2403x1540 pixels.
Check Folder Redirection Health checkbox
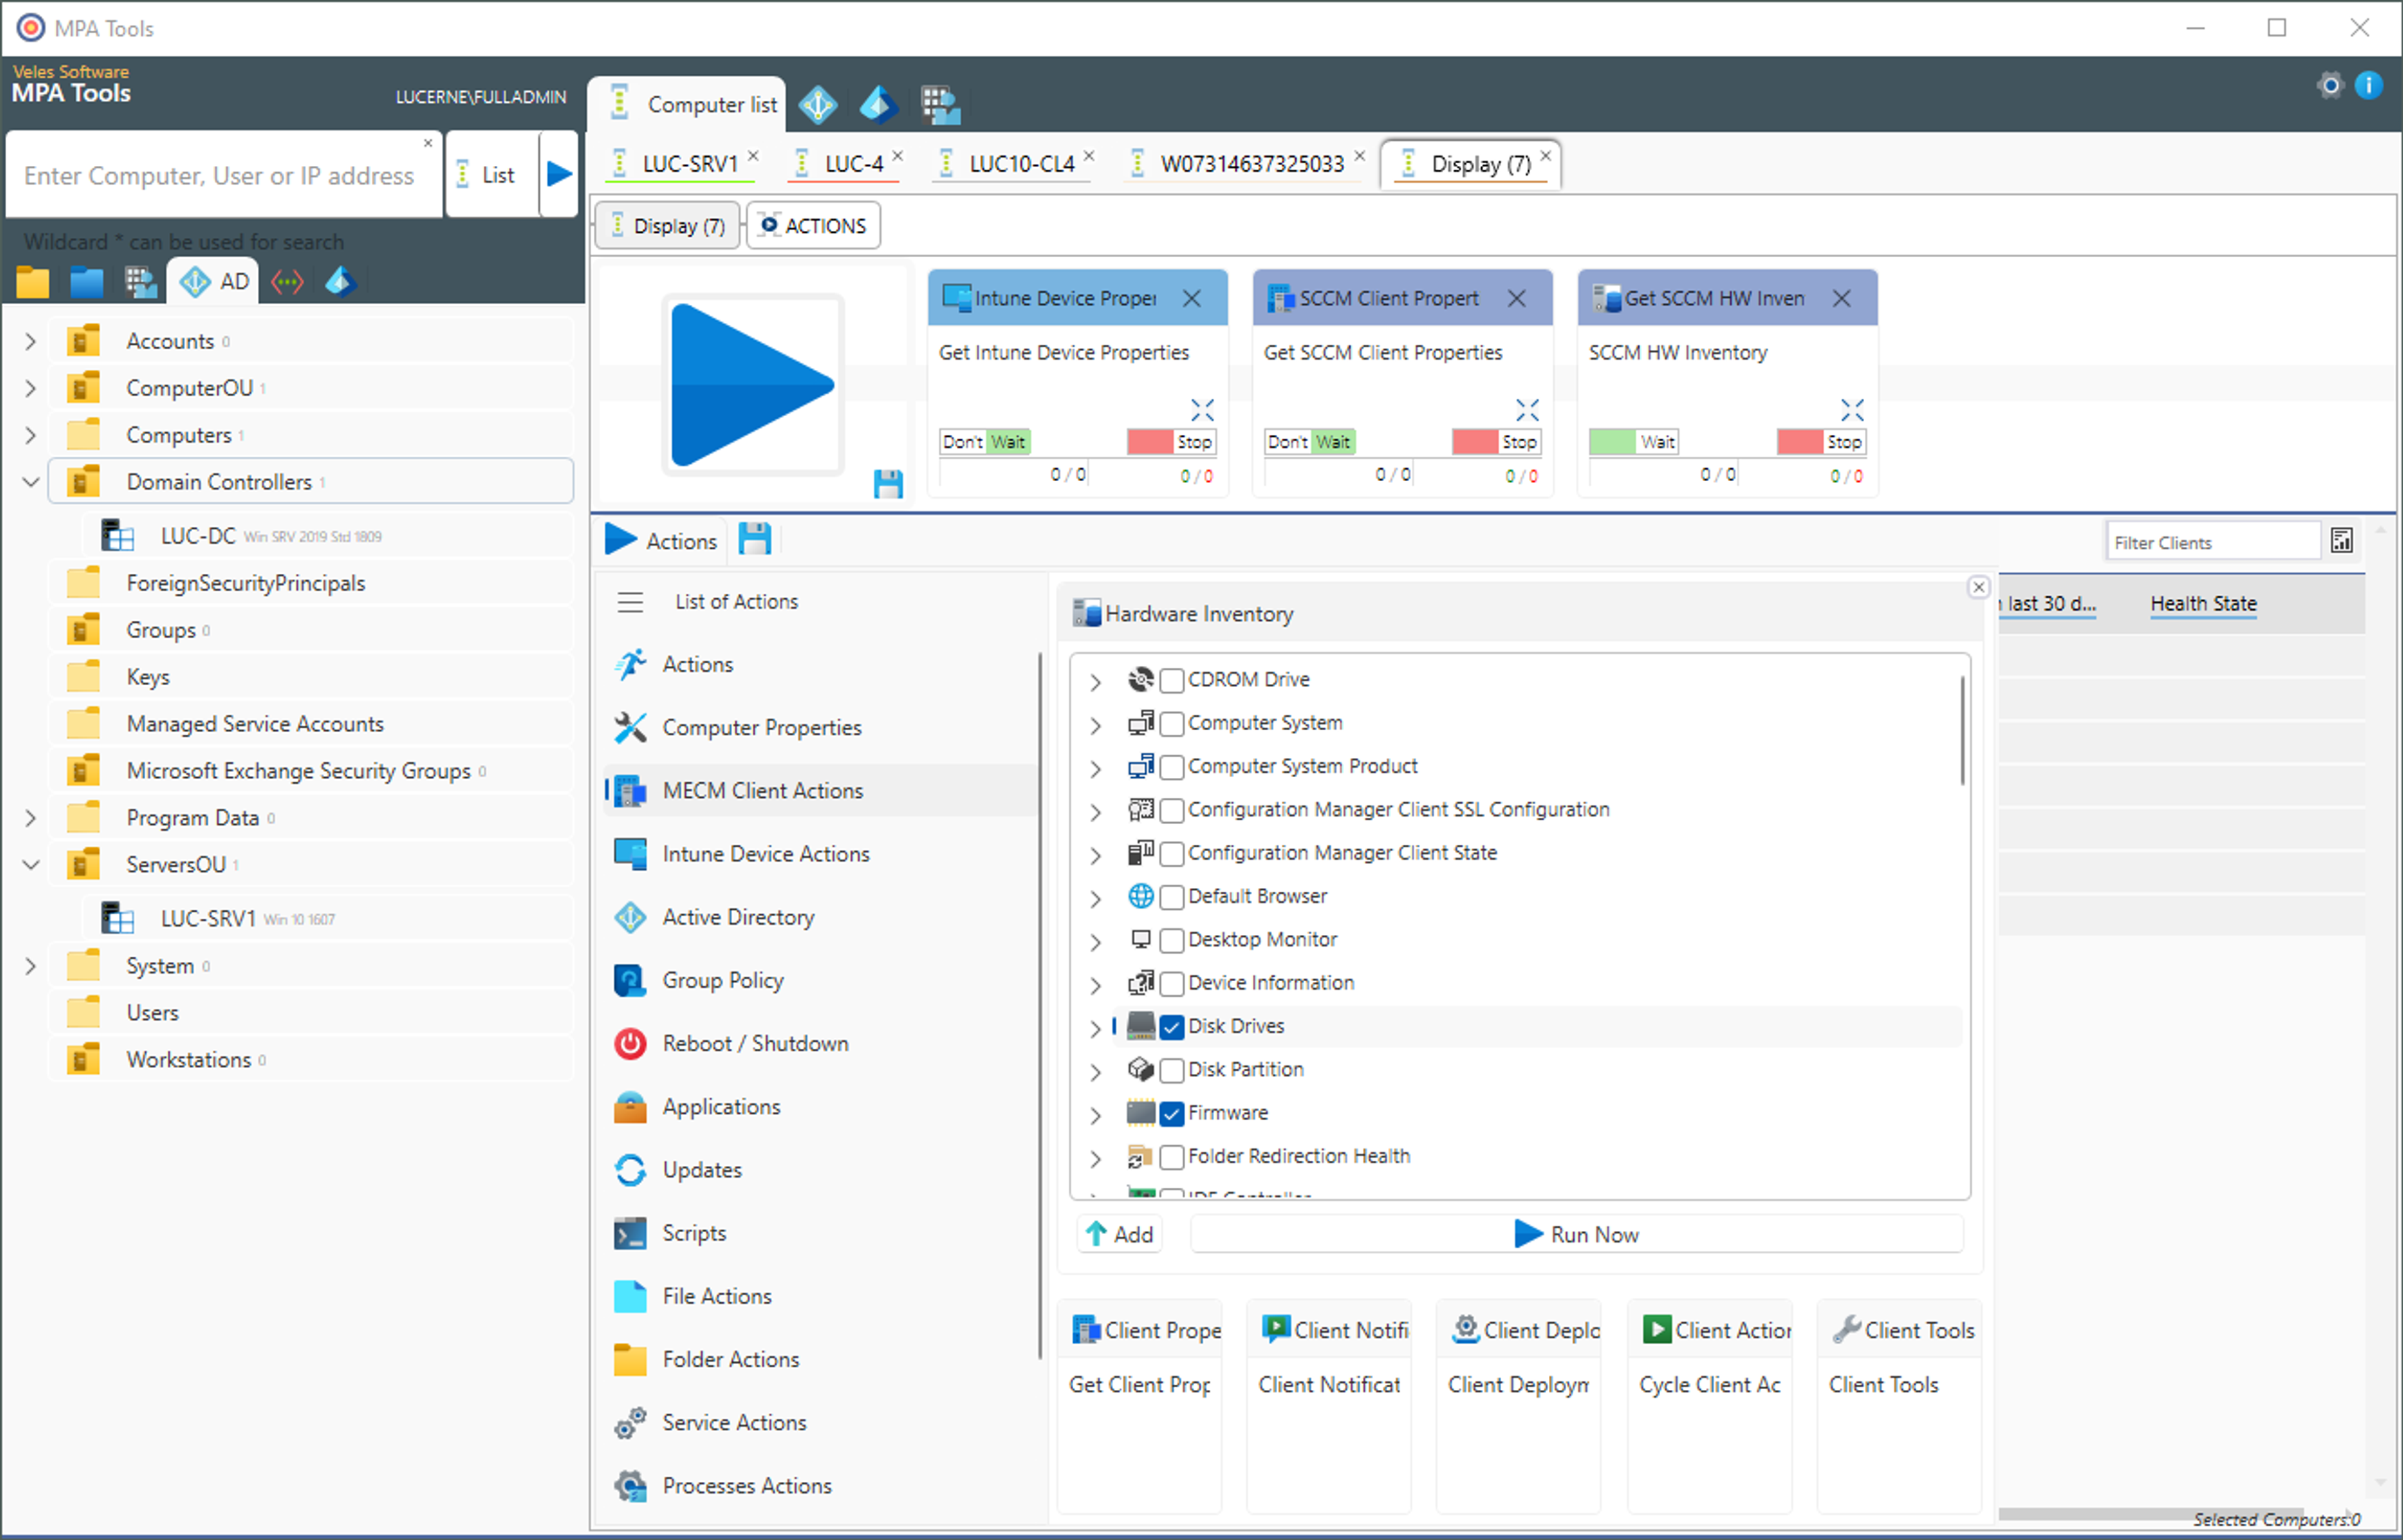[x=1172, y=1157]
